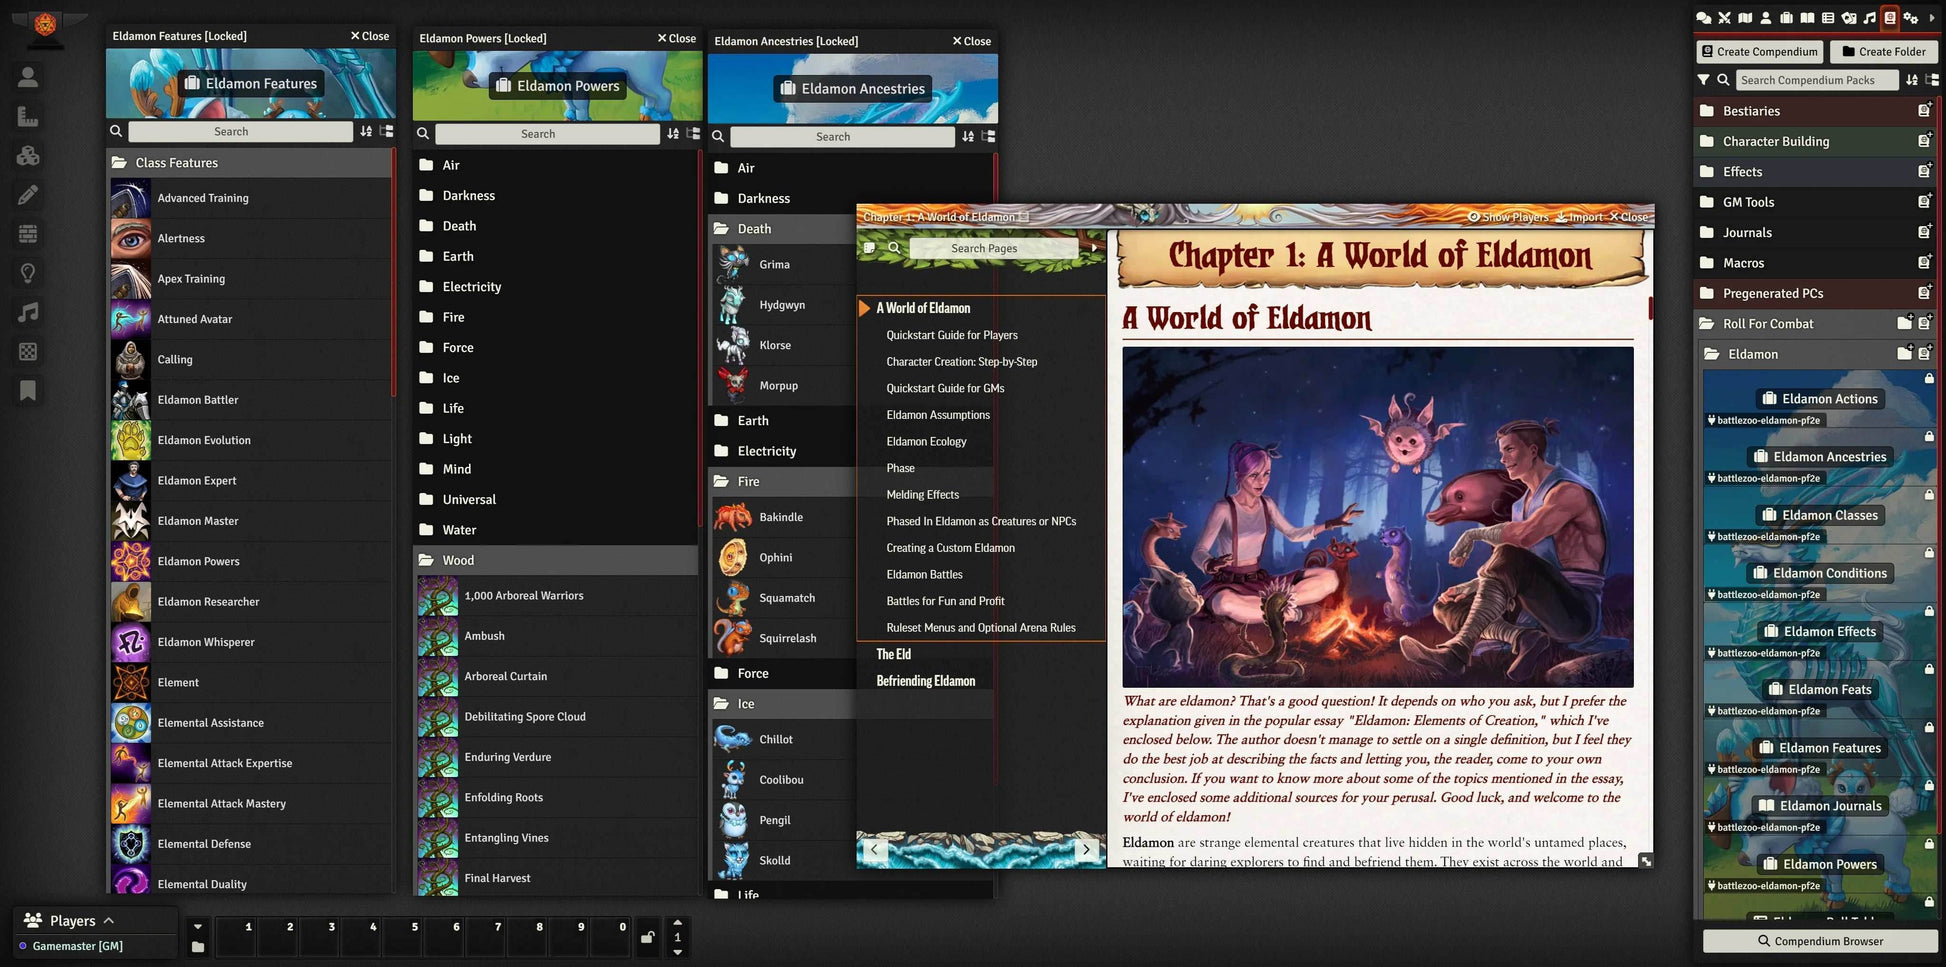Select the pencil Drawing Tools icon

click(x=28, y=196)
